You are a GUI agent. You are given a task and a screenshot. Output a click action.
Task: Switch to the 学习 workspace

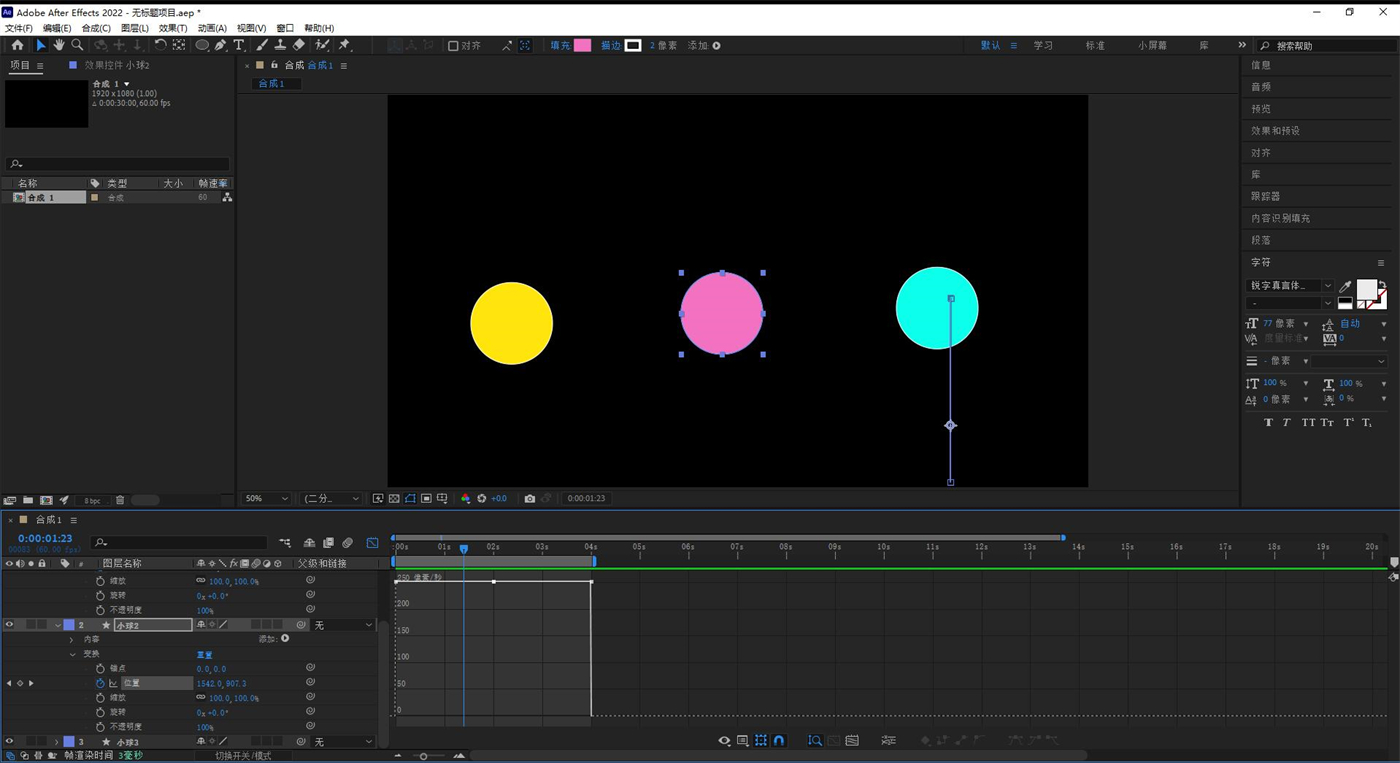click(x=1043, y=45)
